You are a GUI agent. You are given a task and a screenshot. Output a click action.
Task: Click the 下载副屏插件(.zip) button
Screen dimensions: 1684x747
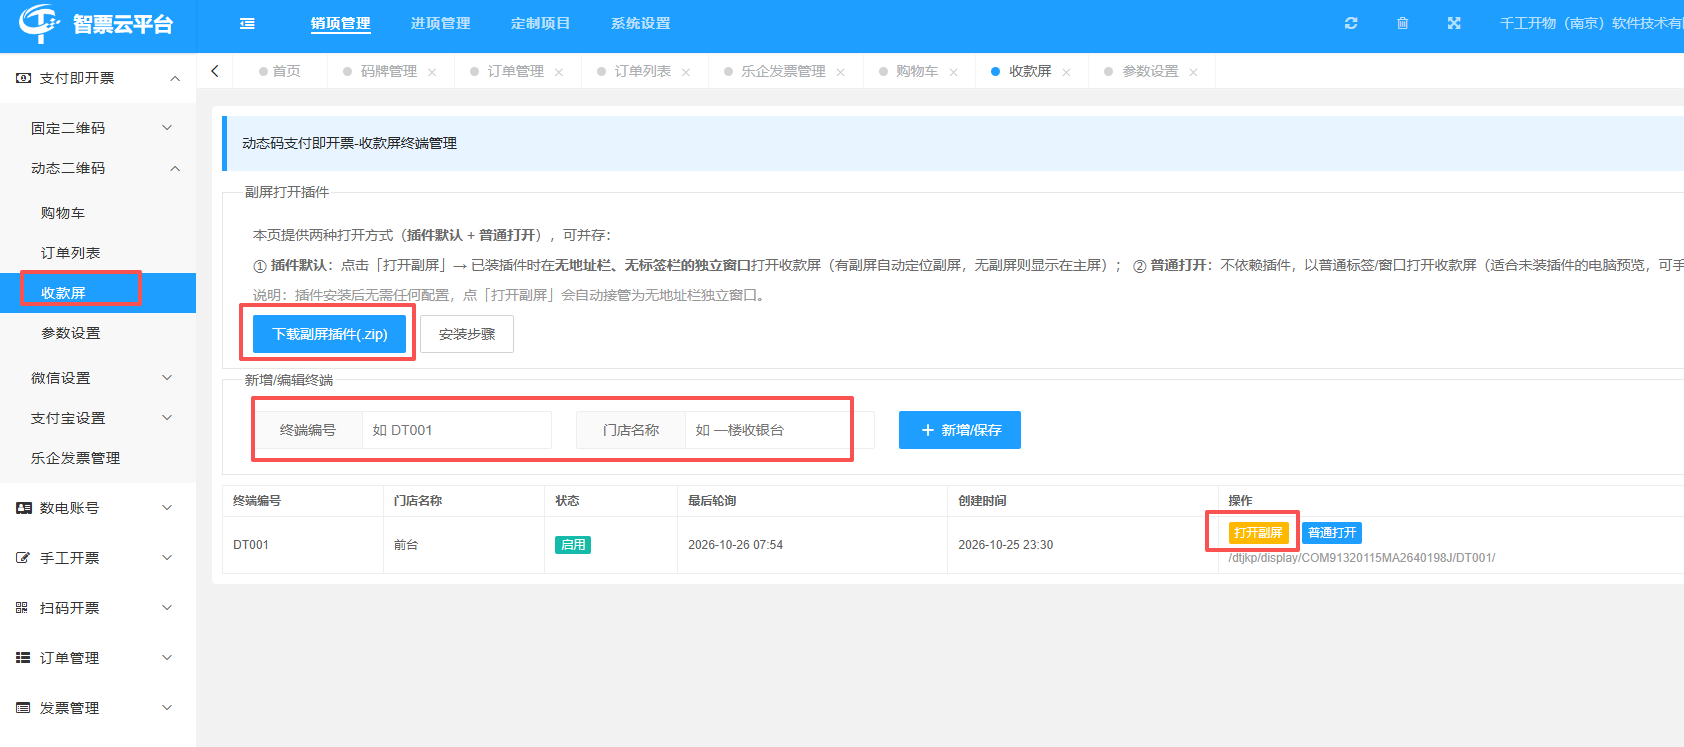point(330,334)
